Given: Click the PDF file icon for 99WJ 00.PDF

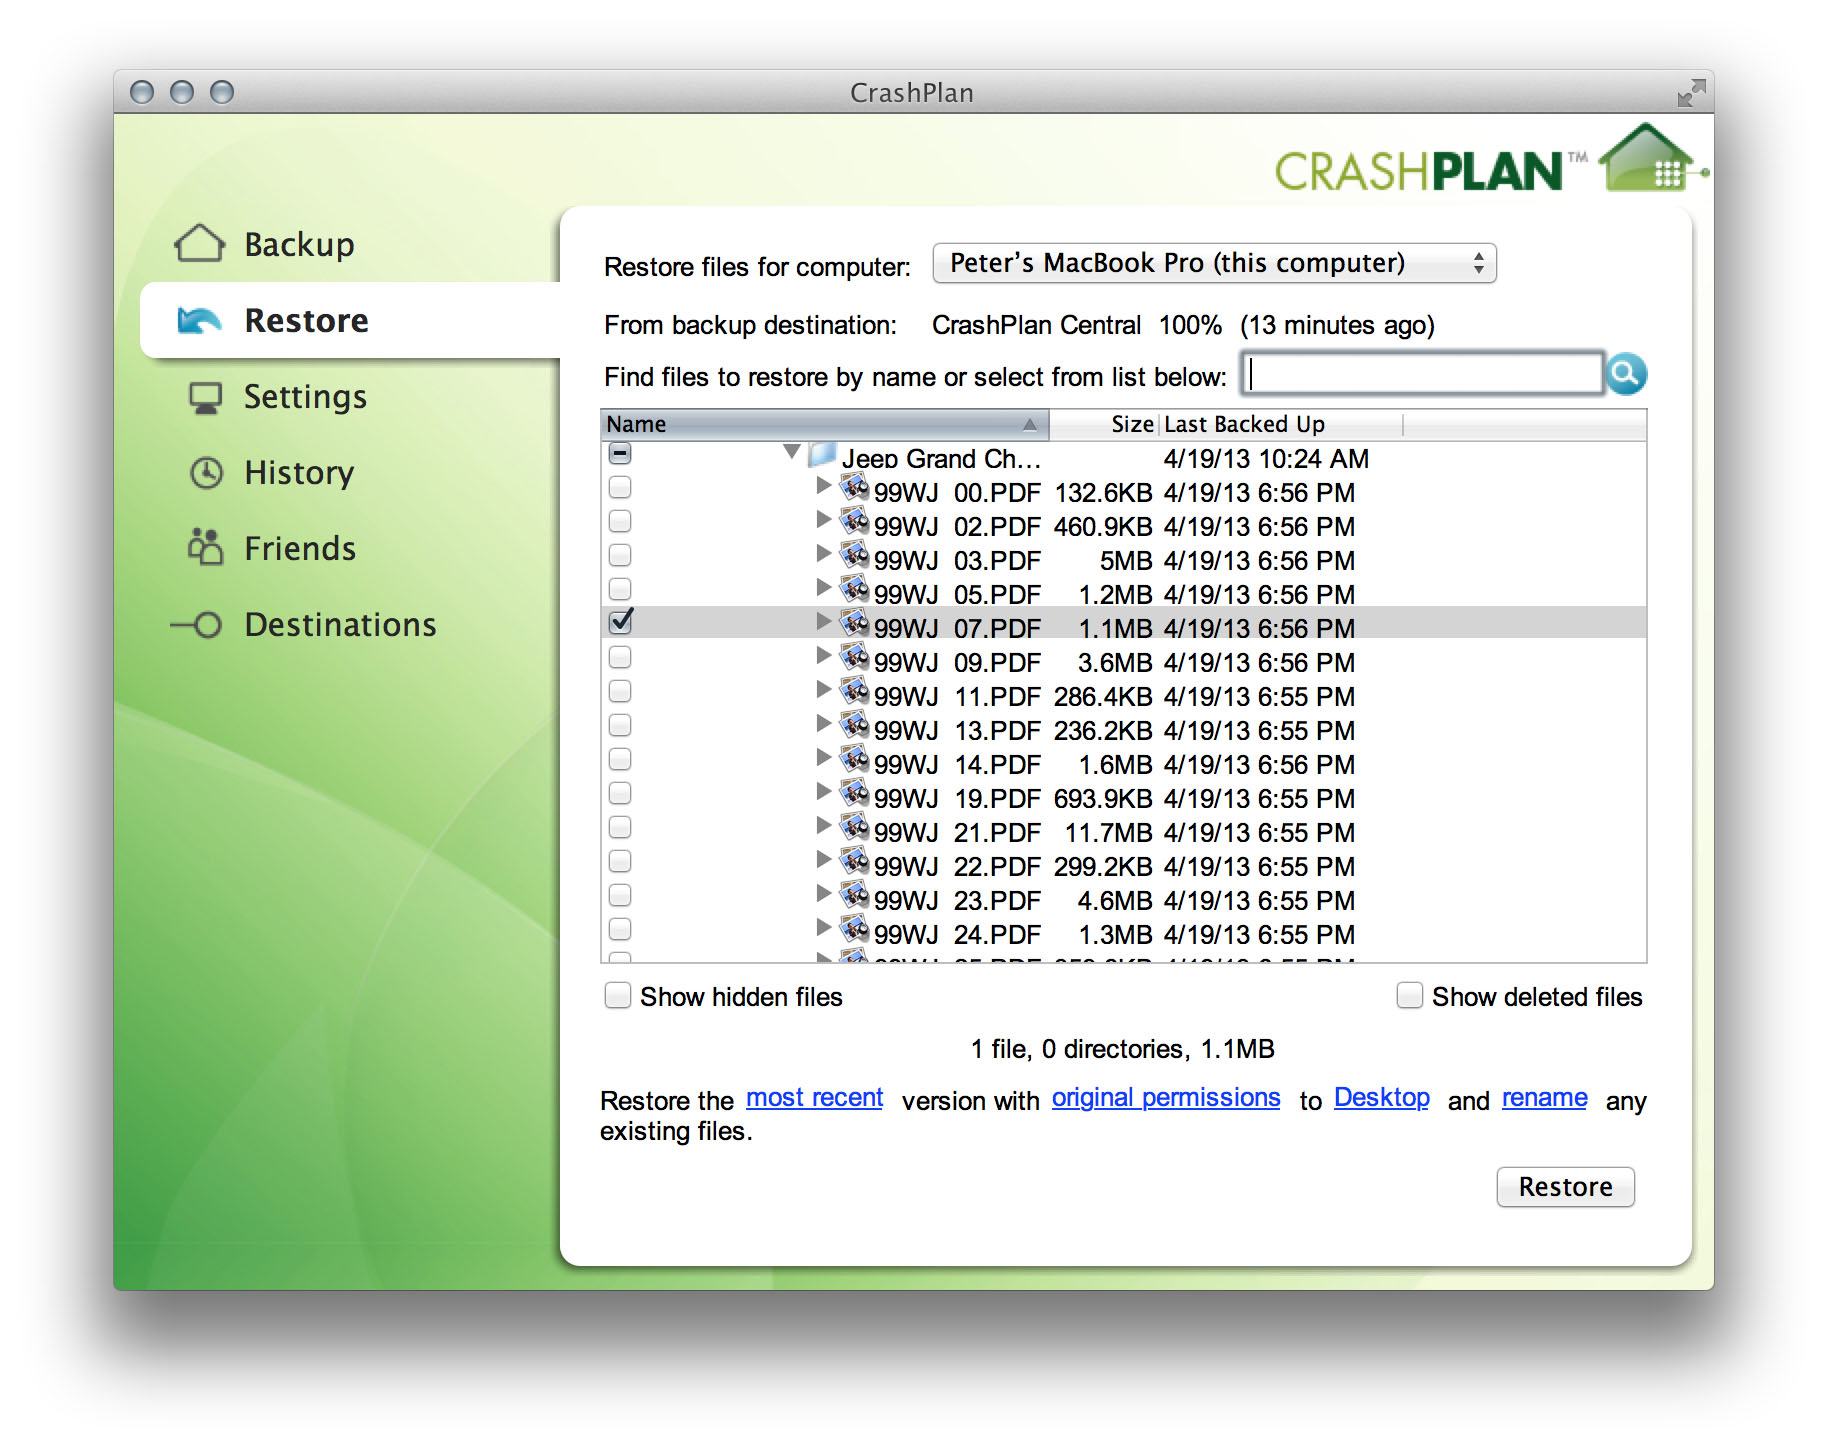Looking at the screenshot, I should pyautogui.click(x=854, y=487).
